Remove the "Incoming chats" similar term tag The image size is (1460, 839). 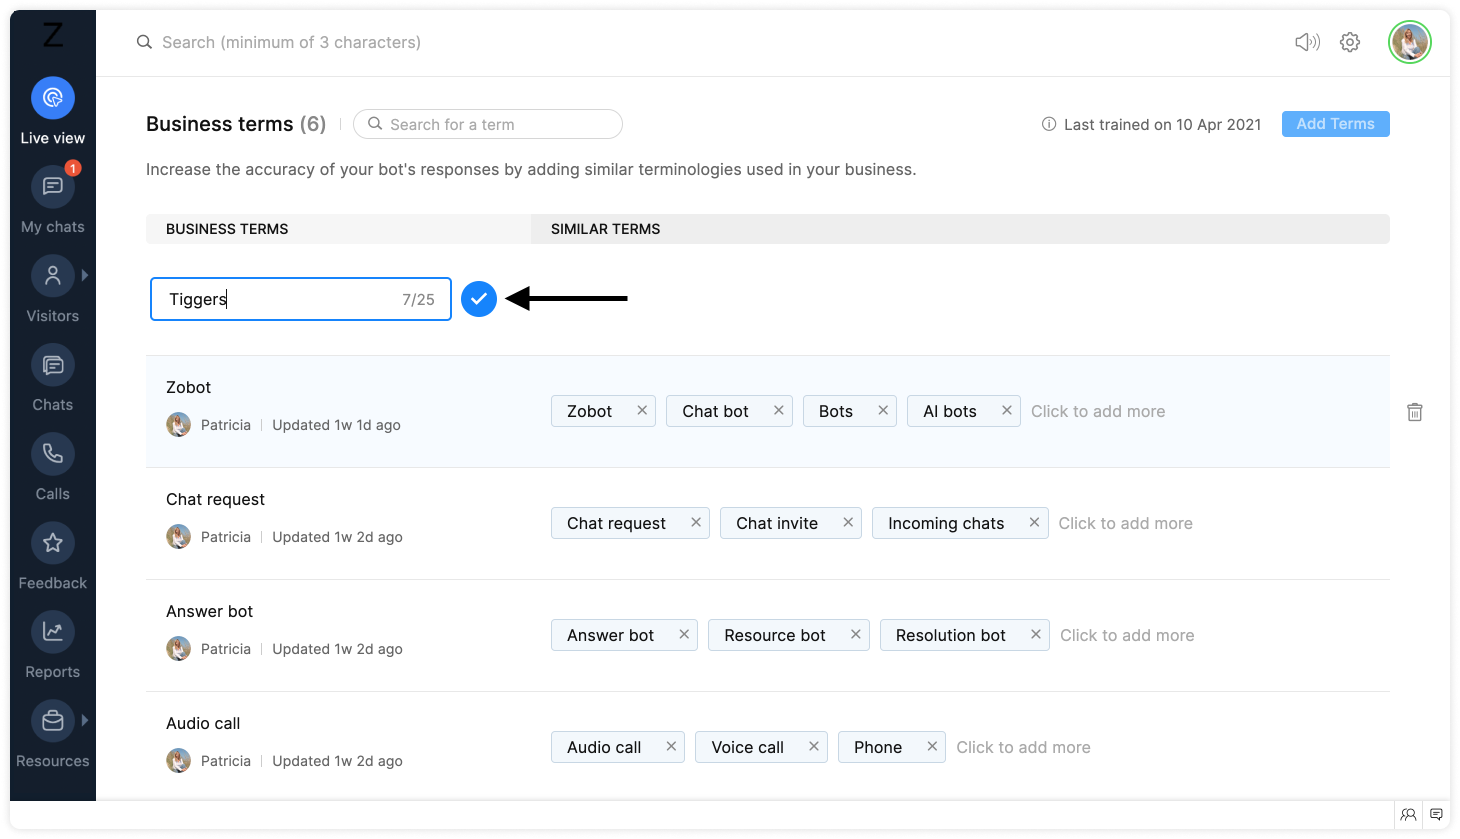[1034, 523]
